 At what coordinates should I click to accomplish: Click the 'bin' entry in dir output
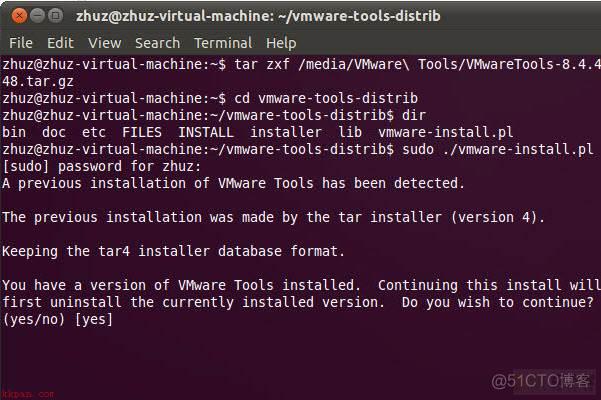tap(14, 132)
